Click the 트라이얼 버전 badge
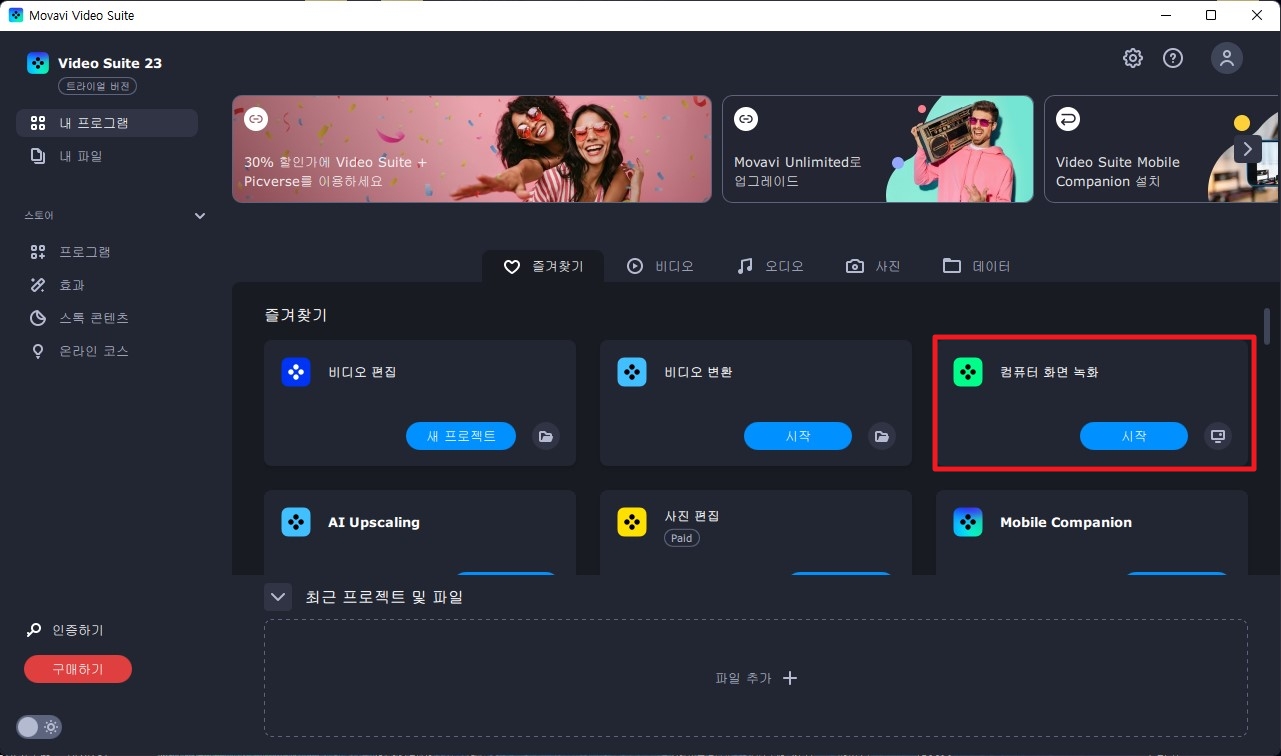The width and height of the screenshot is (1281, 756). pyautogui.click(x=97, y=87)
